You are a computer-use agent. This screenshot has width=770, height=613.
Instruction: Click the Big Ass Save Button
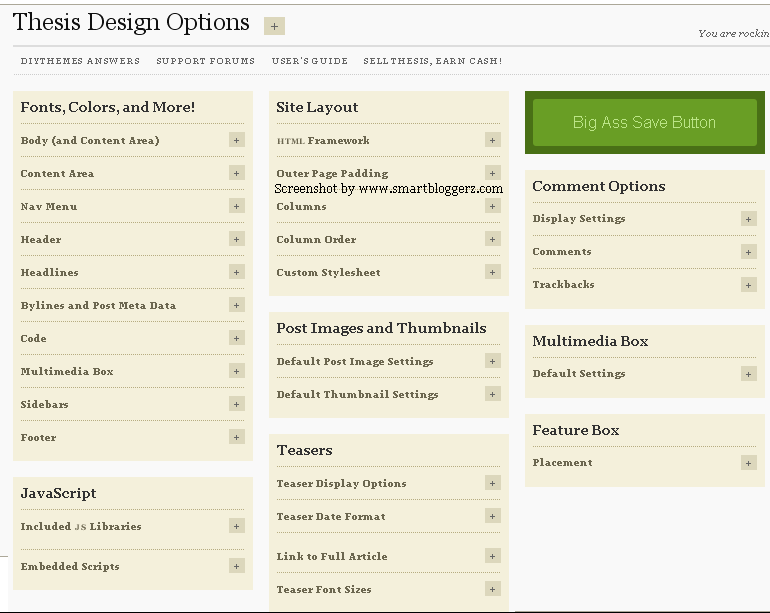[644, 122]
